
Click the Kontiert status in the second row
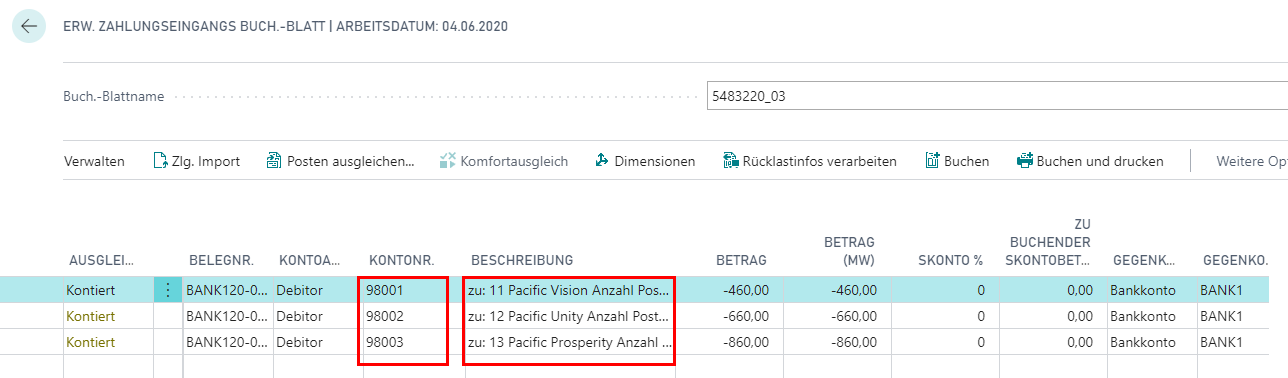[x=91, y=316]
